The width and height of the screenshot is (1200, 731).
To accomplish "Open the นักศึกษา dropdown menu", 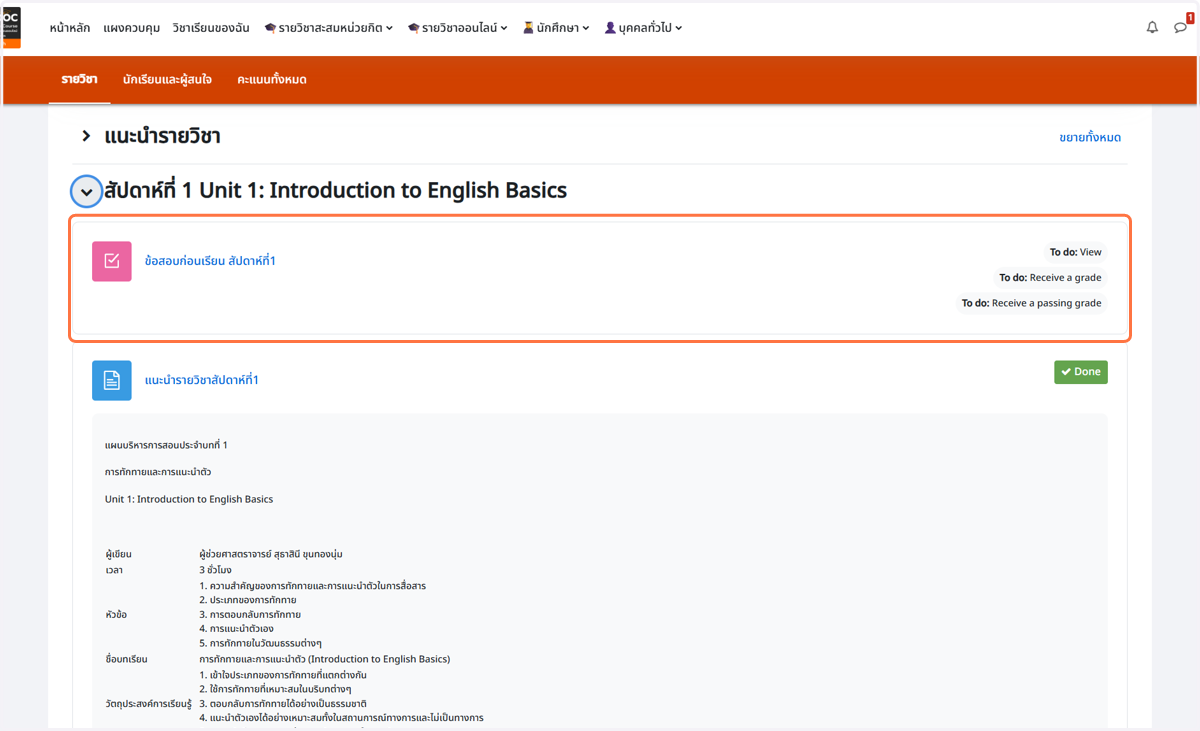I will click(x=556, y=28).
